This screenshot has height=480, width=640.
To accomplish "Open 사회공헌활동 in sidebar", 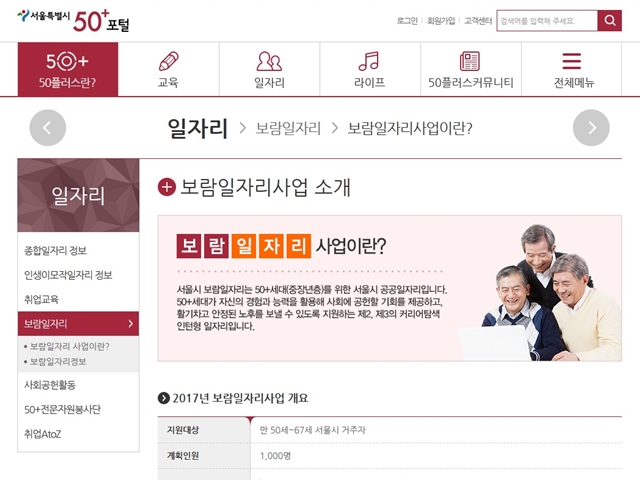I will click(50, 384).
